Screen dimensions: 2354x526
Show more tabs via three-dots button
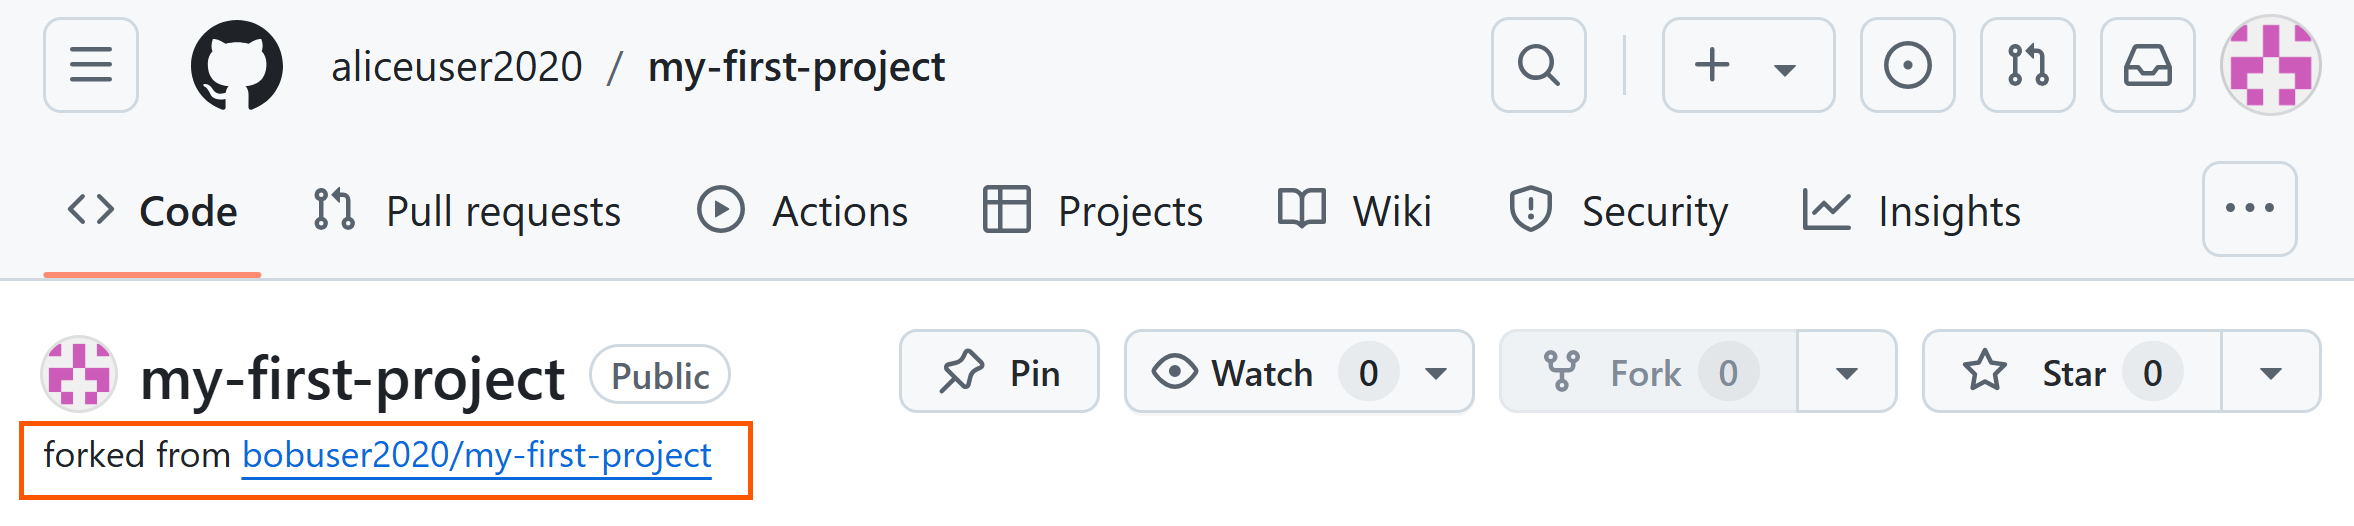click(2249, 209)
